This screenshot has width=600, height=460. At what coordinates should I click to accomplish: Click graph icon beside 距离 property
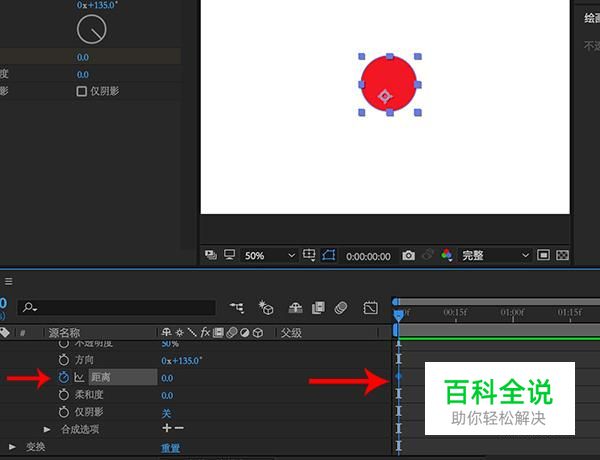(x=79, y=378)
